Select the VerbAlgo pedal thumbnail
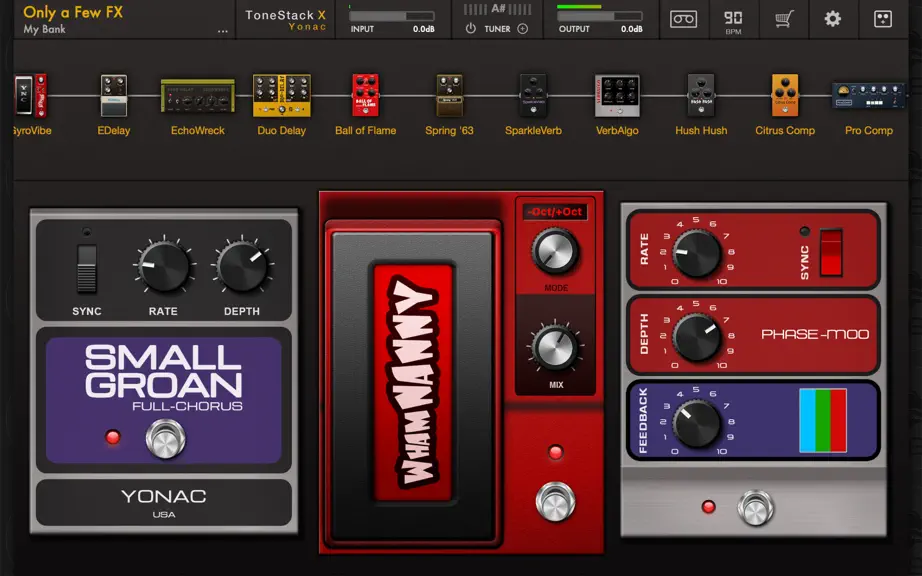Image resolution: width=922 pixels, height=576 pixels. click(x=617, y=96)
